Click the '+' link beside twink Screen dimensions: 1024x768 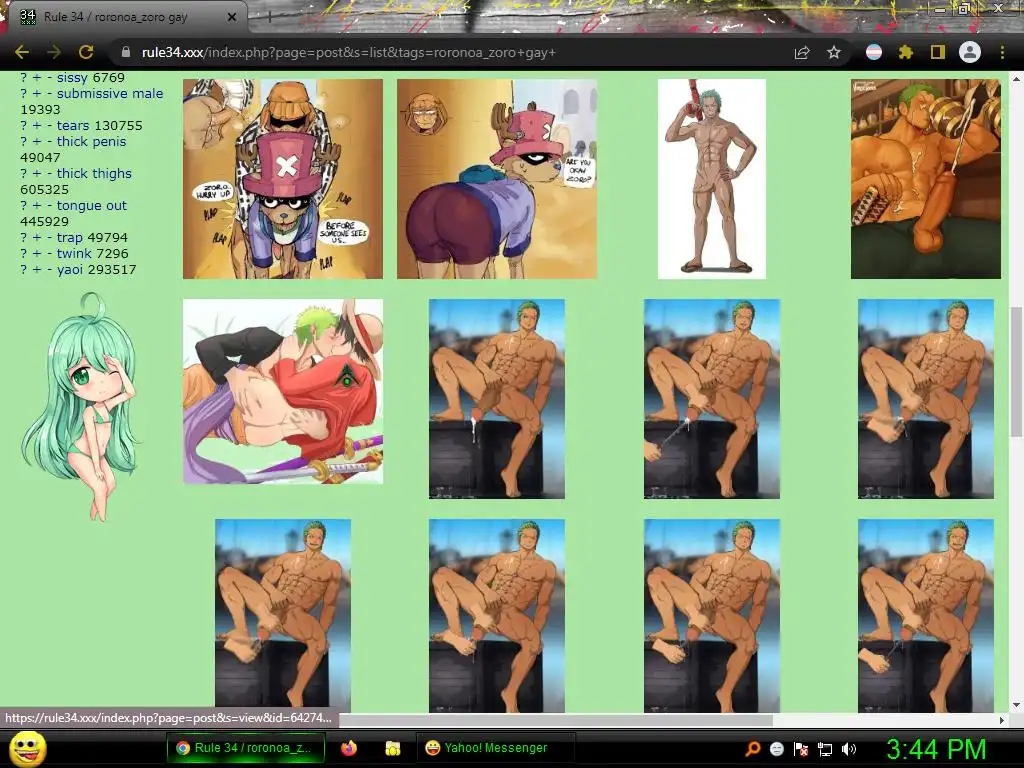point(37,253)
